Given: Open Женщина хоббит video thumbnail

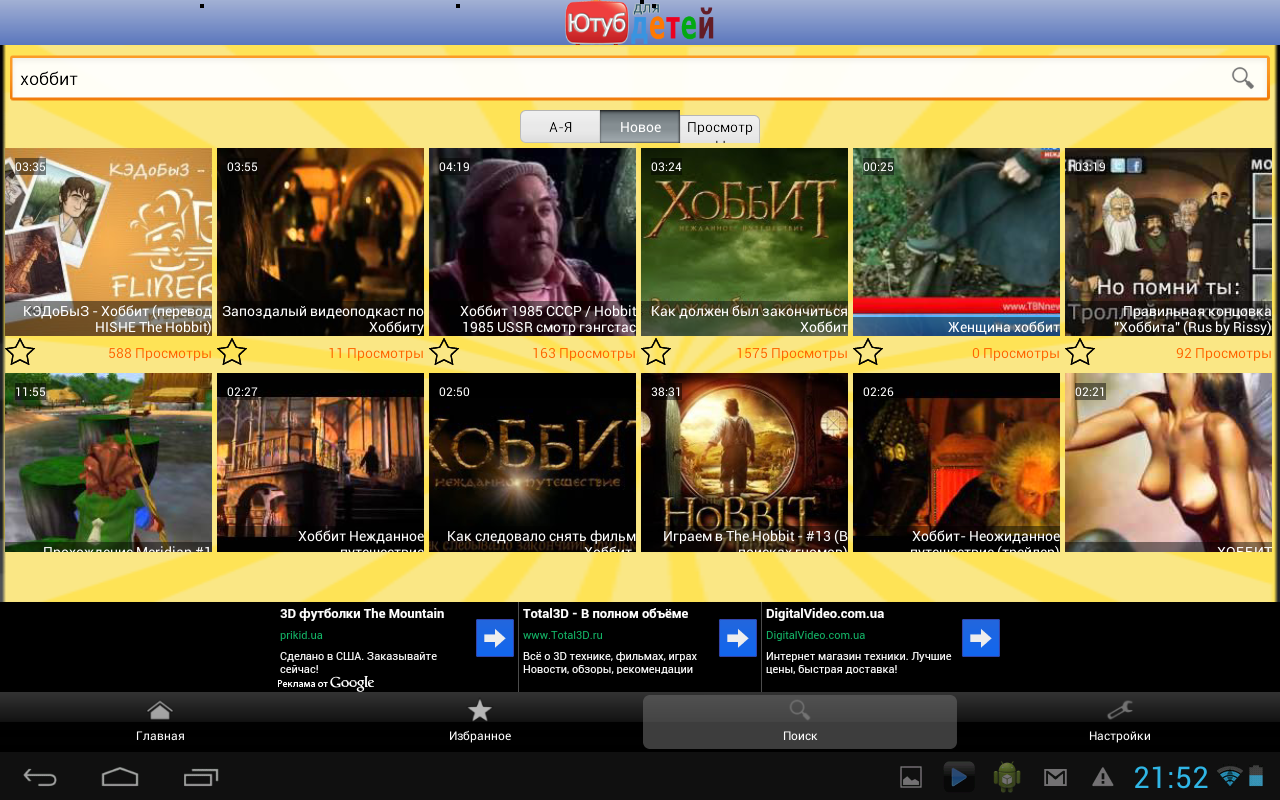Looking at the screenshot, I should (956, 242).
